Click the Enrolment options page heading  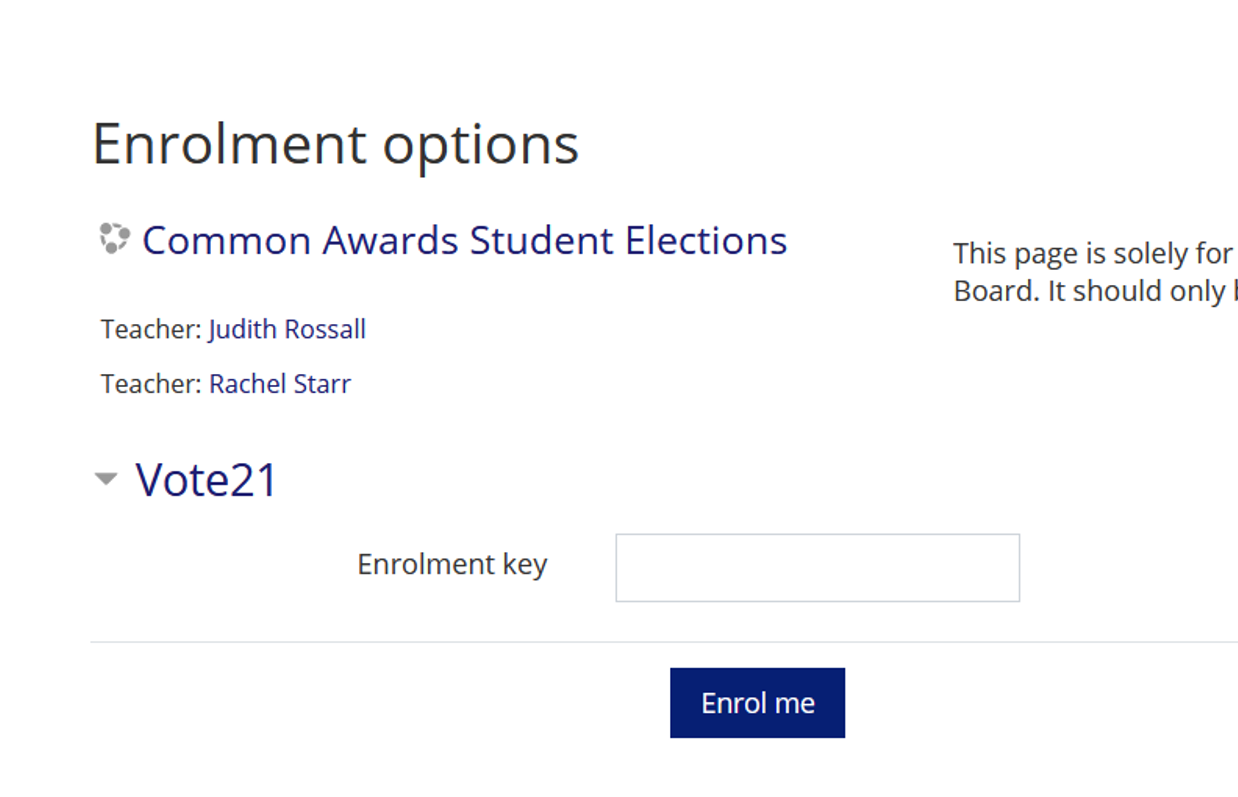click(336, 143)
